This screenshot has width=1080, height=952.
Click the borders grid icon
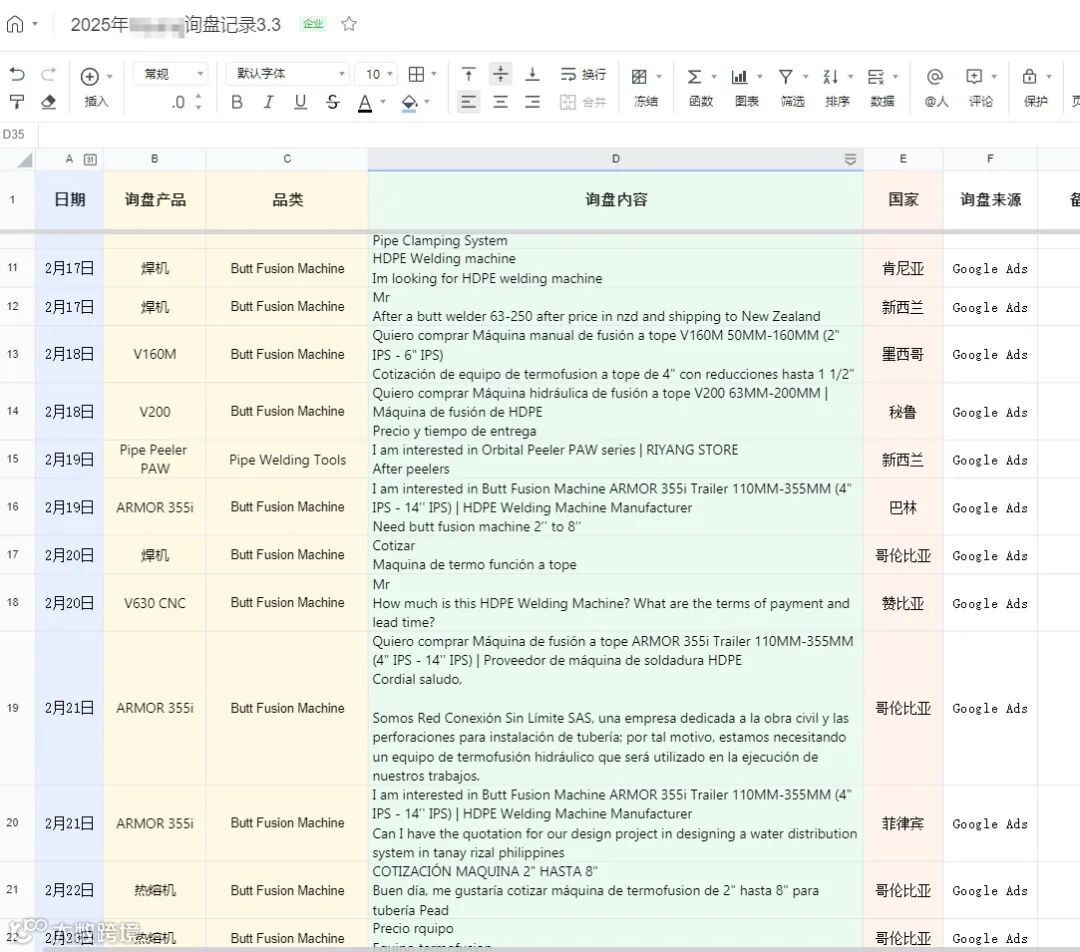point(416,74)
